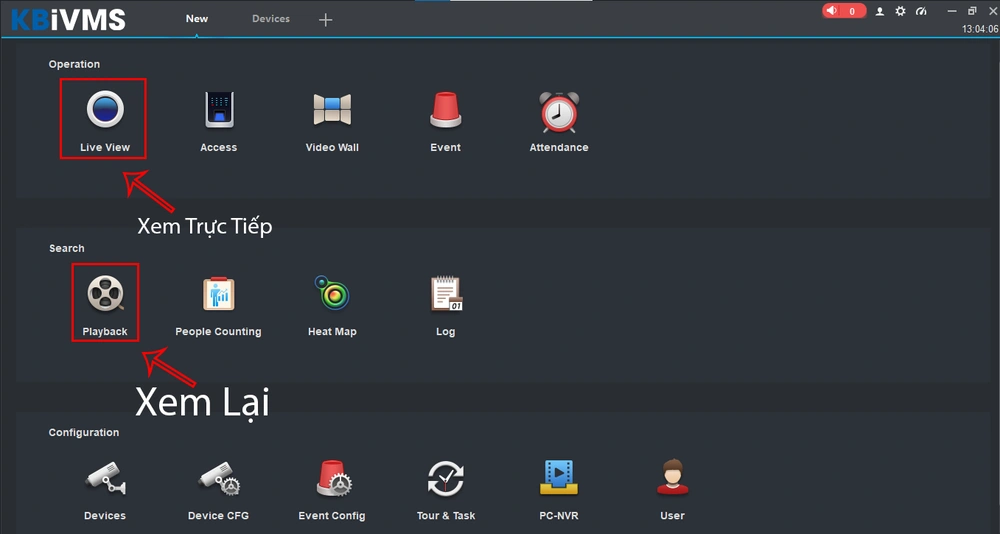The width and height of the screenshot is (1000, 534).
Task: Open the PC-NVR module
Action: 558,479
